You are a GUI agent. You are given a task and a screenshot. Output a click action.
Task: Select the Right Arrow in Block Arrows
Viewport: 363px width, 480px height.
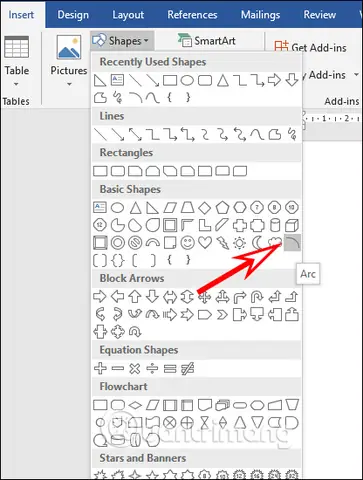pyautogui.click(x=100, y=296)
